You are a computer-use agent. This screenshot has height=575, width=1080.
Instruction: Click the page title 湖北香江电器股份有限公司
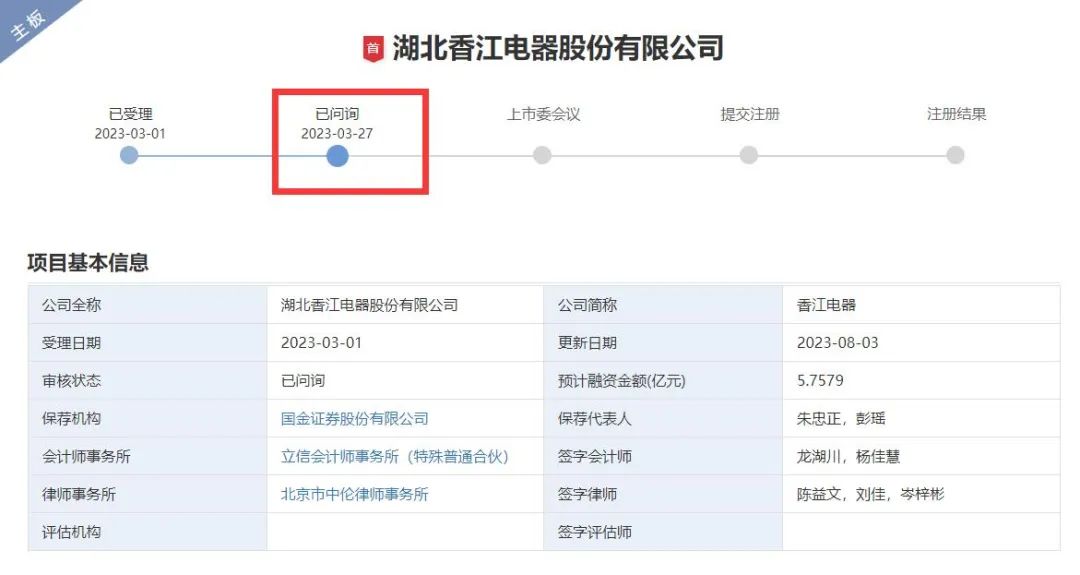(558, 48)
